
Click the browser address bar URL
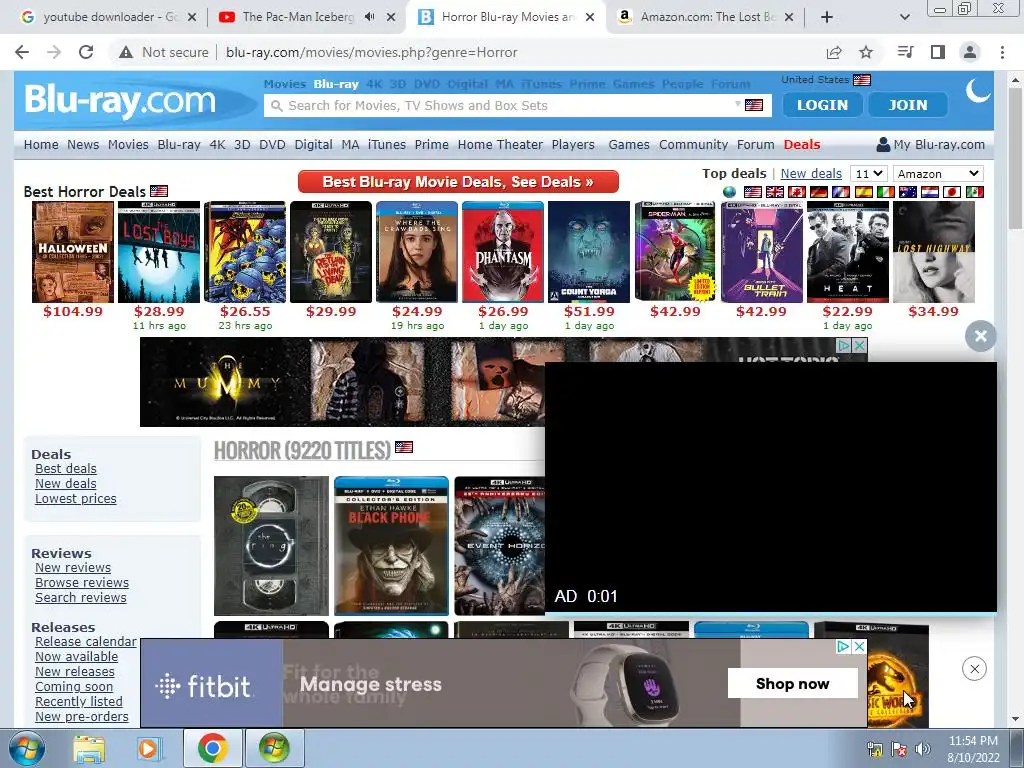tap(372, 52)
